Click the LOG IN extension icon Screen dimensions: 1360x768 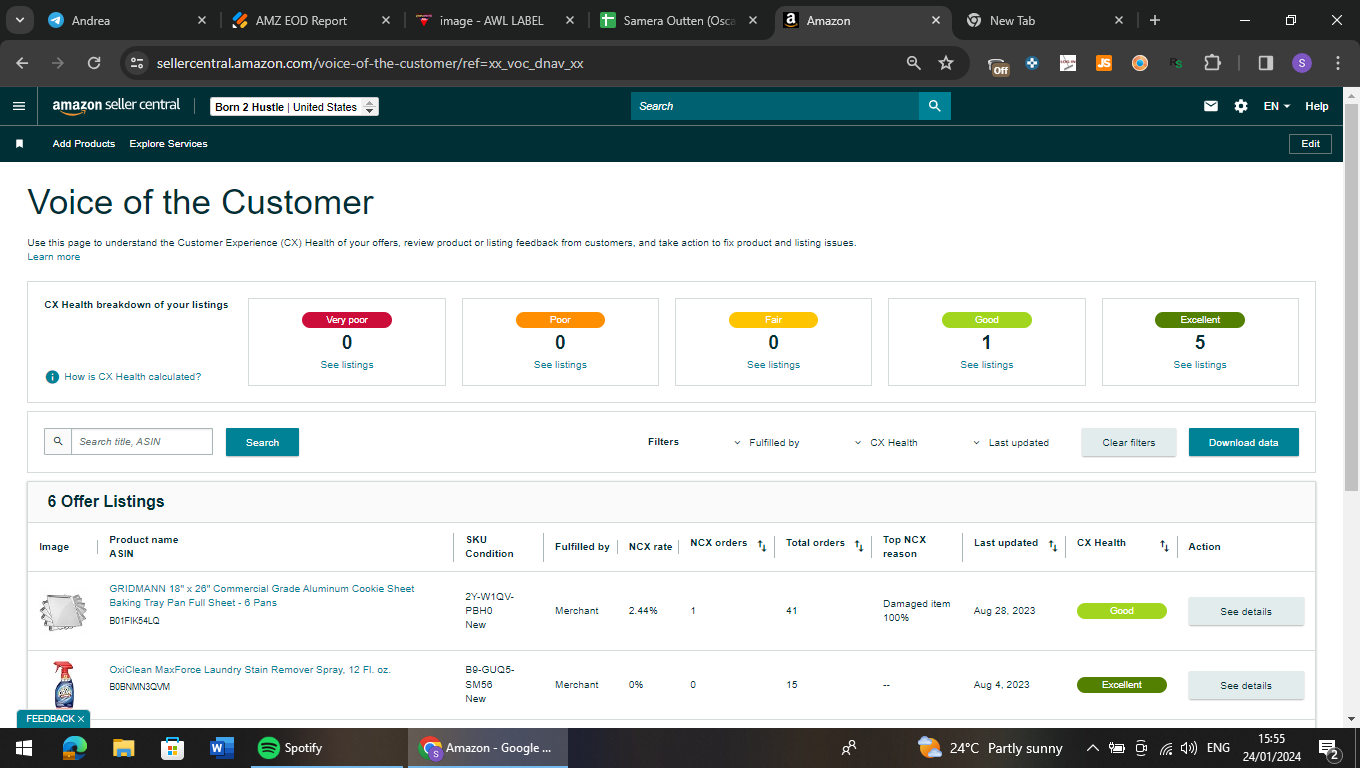pyautogui.click(x=1068, y=63)
